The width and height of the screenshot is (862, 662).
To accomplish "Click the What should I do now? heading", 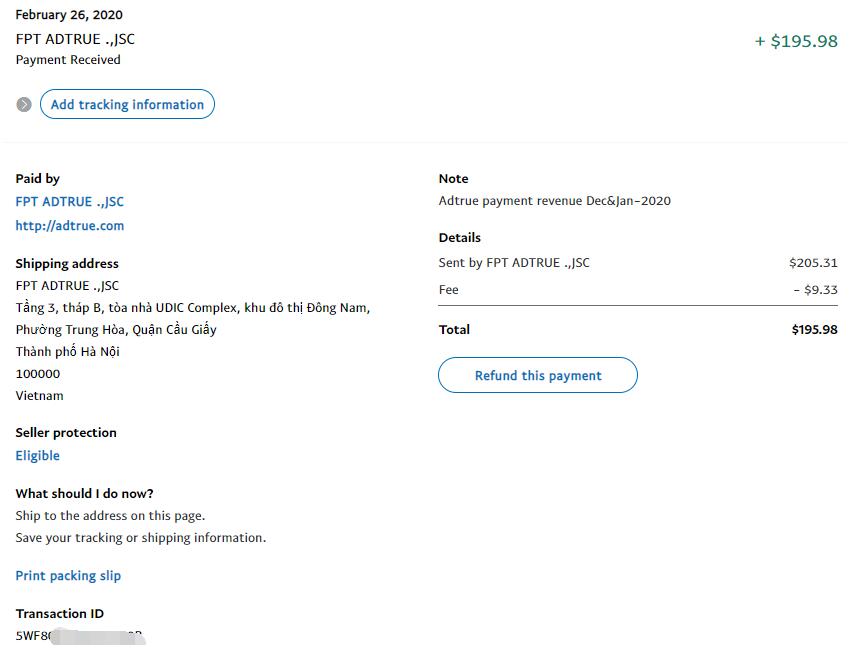I will tap(84, 494).
